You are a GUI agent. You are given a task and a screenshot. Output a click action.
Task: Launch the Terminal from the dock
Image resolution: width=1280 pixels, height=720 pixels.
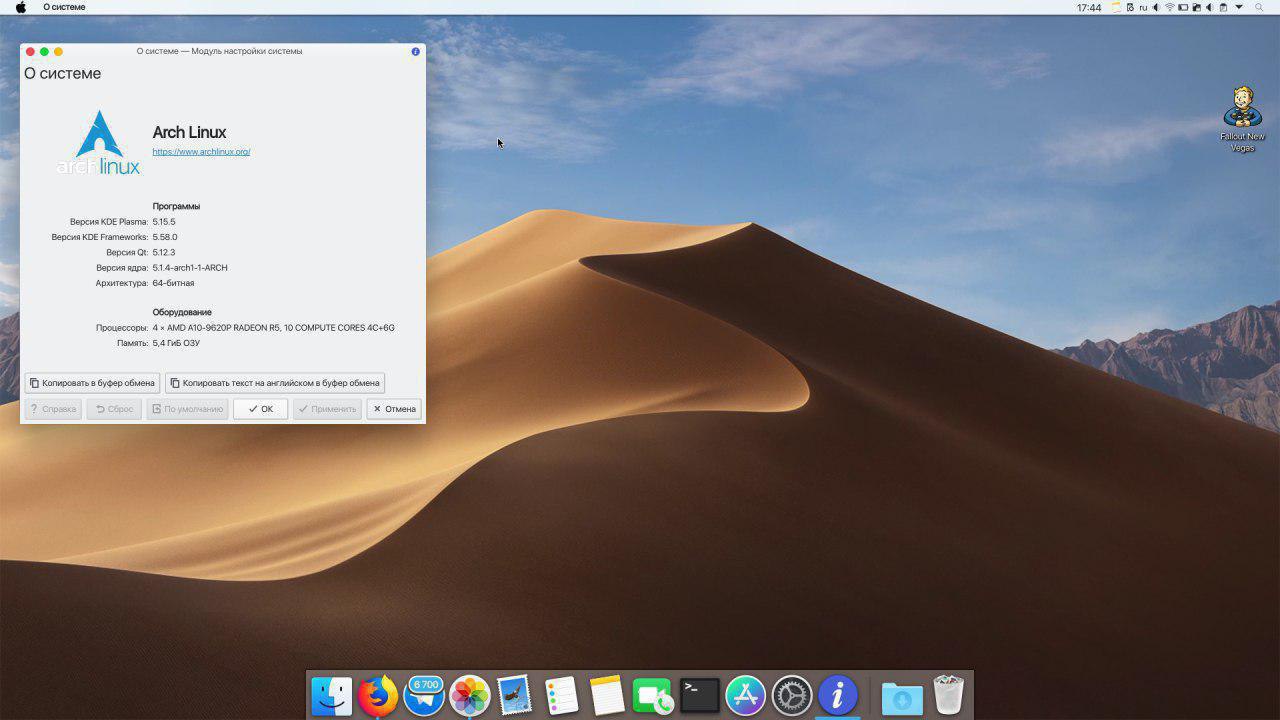pos(700,695)
